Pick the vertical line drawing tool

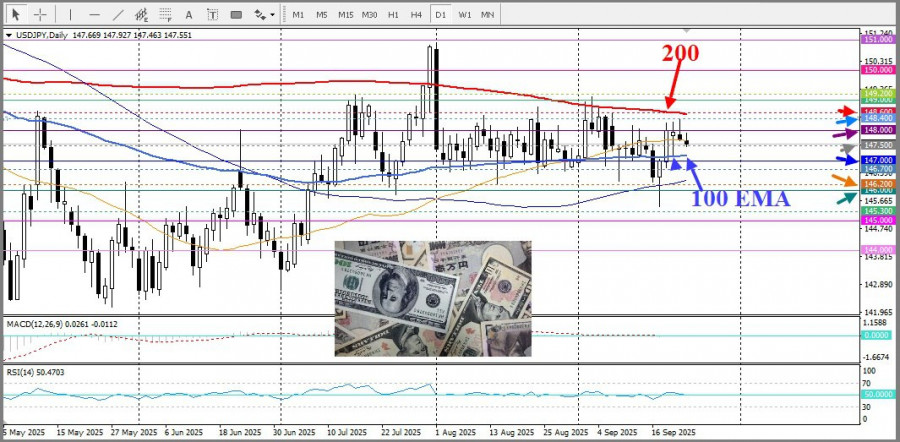pyautogui.click(x=69, y=15)
